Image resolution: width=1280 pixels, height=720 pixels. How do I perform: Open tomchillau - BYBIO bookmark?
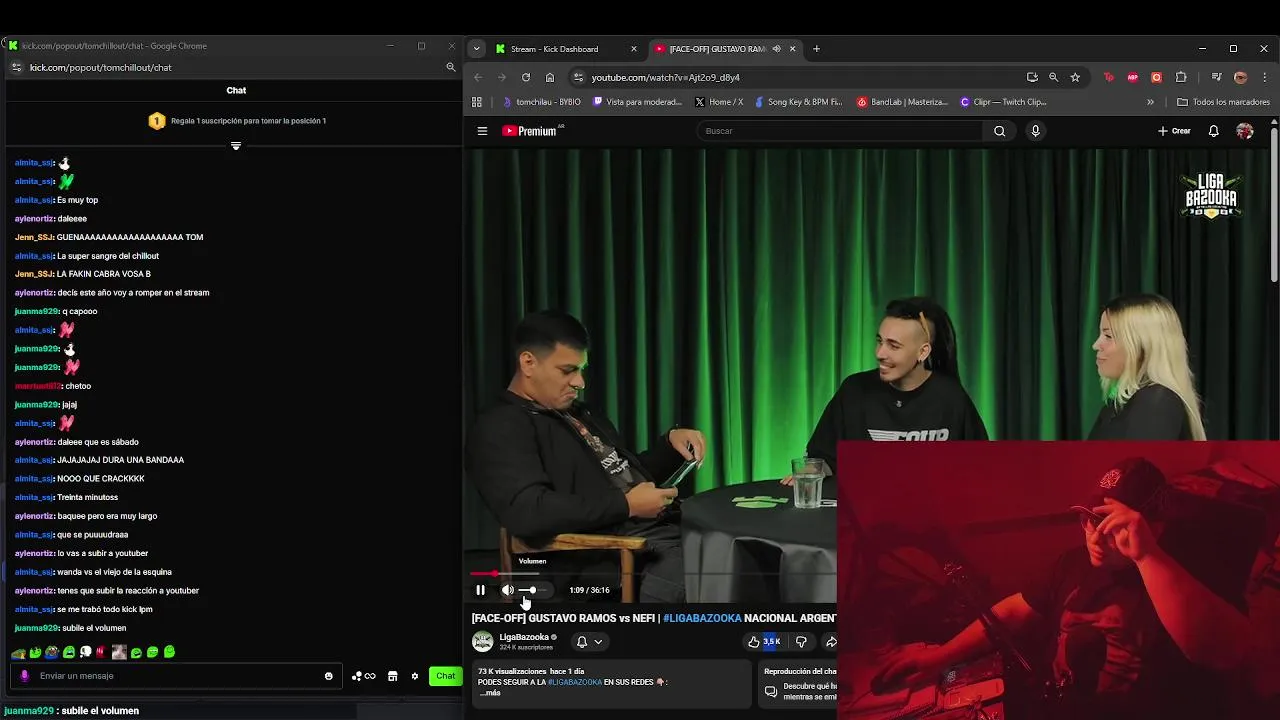pyautogui.click(x=541, y=102)
